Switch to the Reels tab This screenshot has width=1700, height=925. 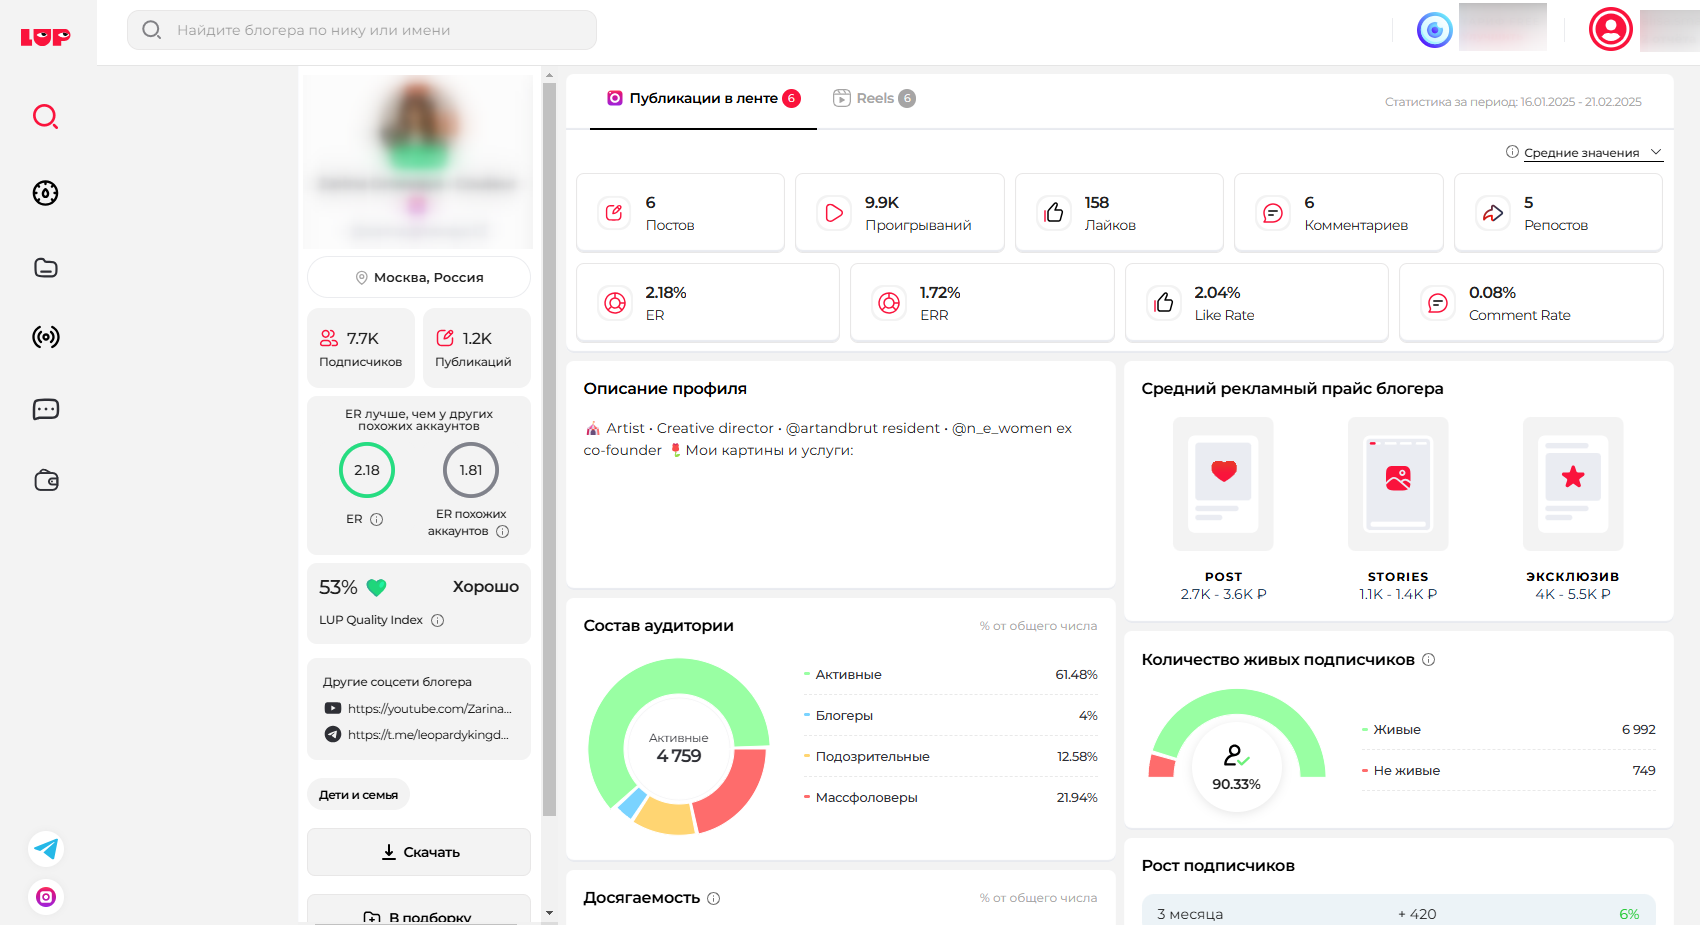(874, 98)
